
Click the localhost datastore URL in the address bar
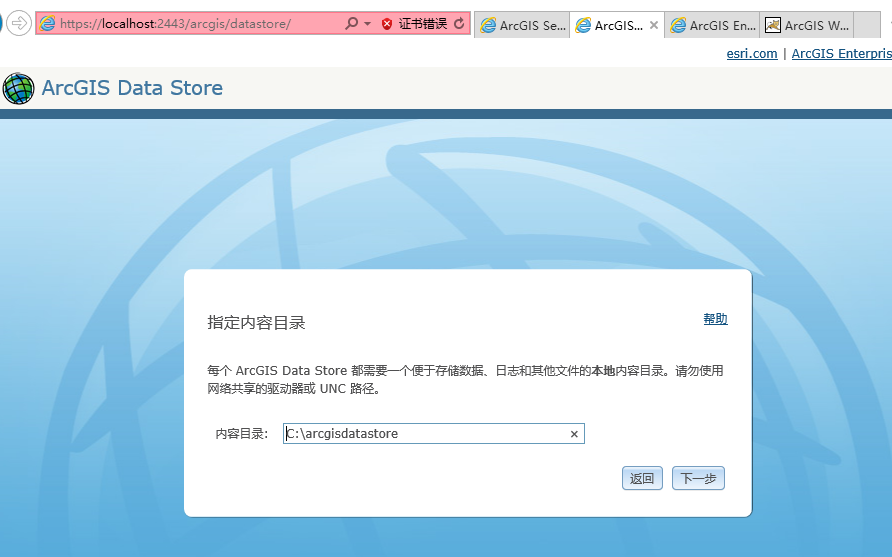(175, 24)
